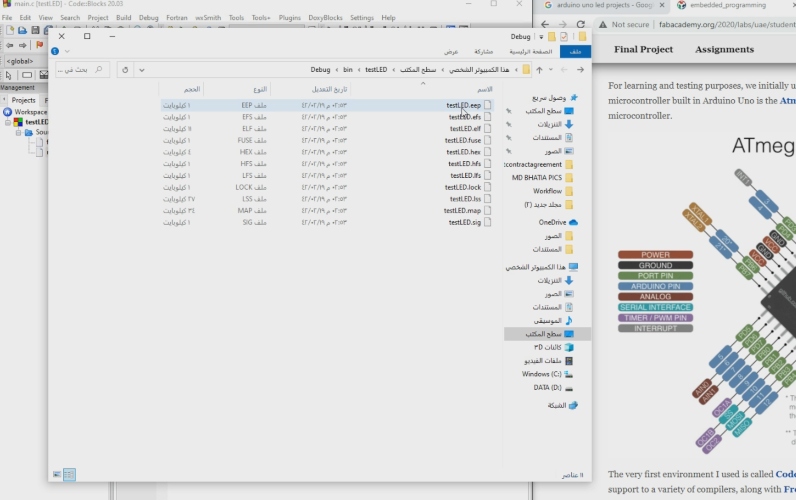Select the testLED.sig file
The width and height of the screenshot is (796, 500).
326,222
